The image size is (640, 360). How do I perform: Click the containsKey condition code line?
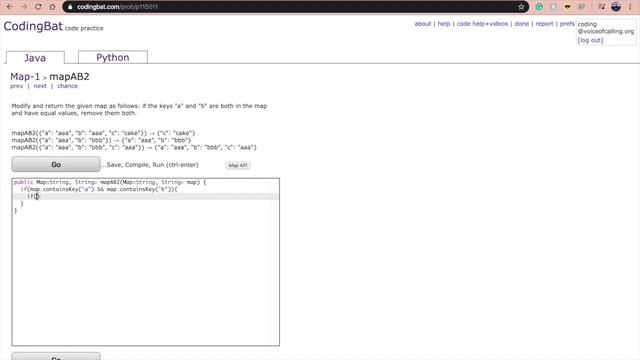click(x=99, y=189)
